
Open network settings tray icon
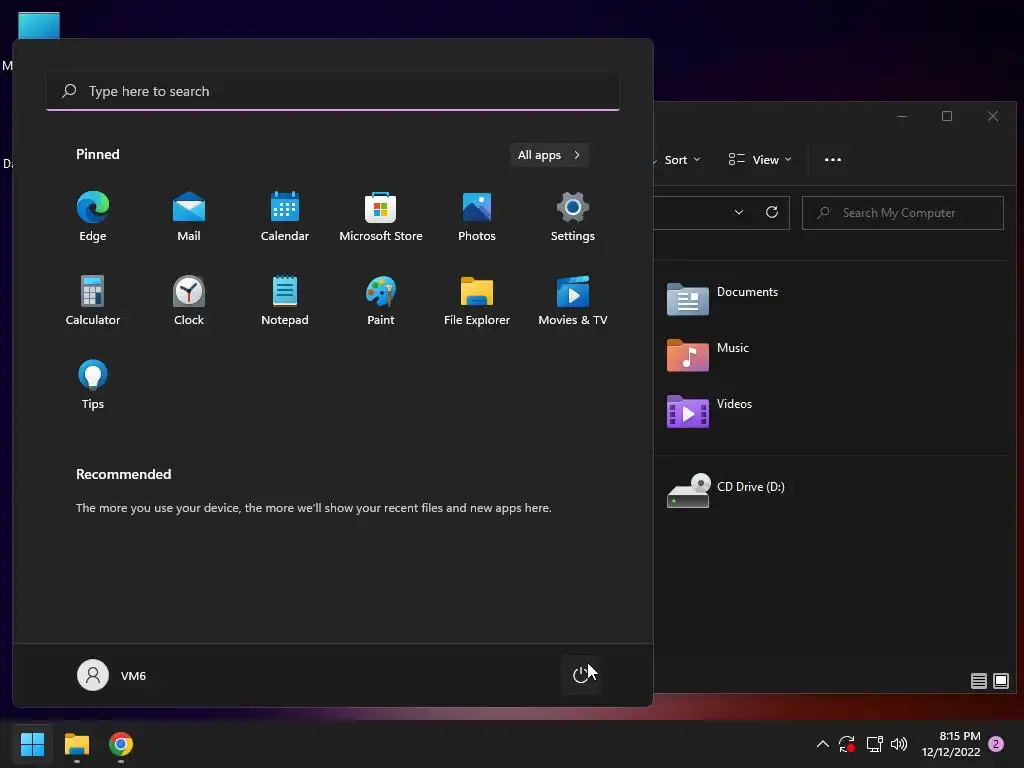[874, 744]
